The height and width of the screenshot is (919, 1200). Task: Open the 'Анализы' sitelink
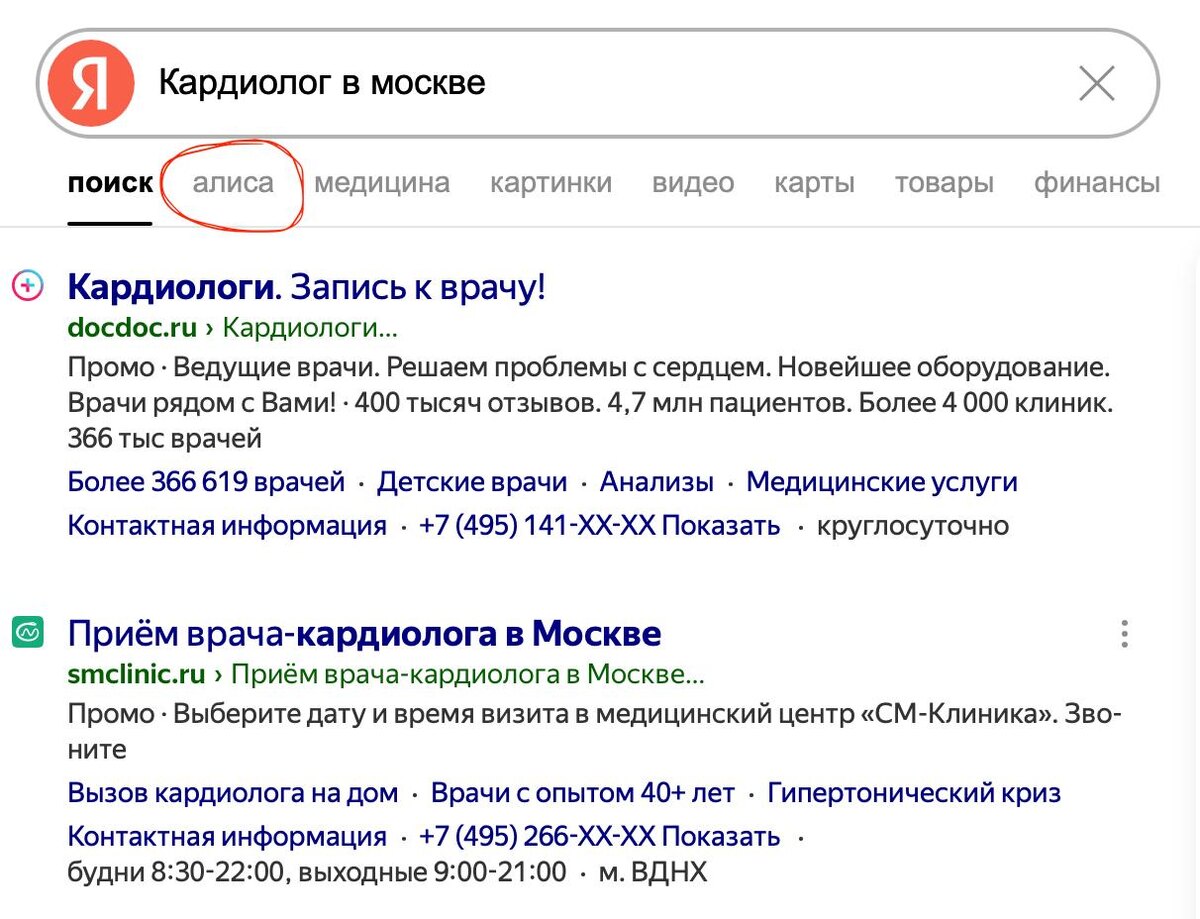click(657, 482)
